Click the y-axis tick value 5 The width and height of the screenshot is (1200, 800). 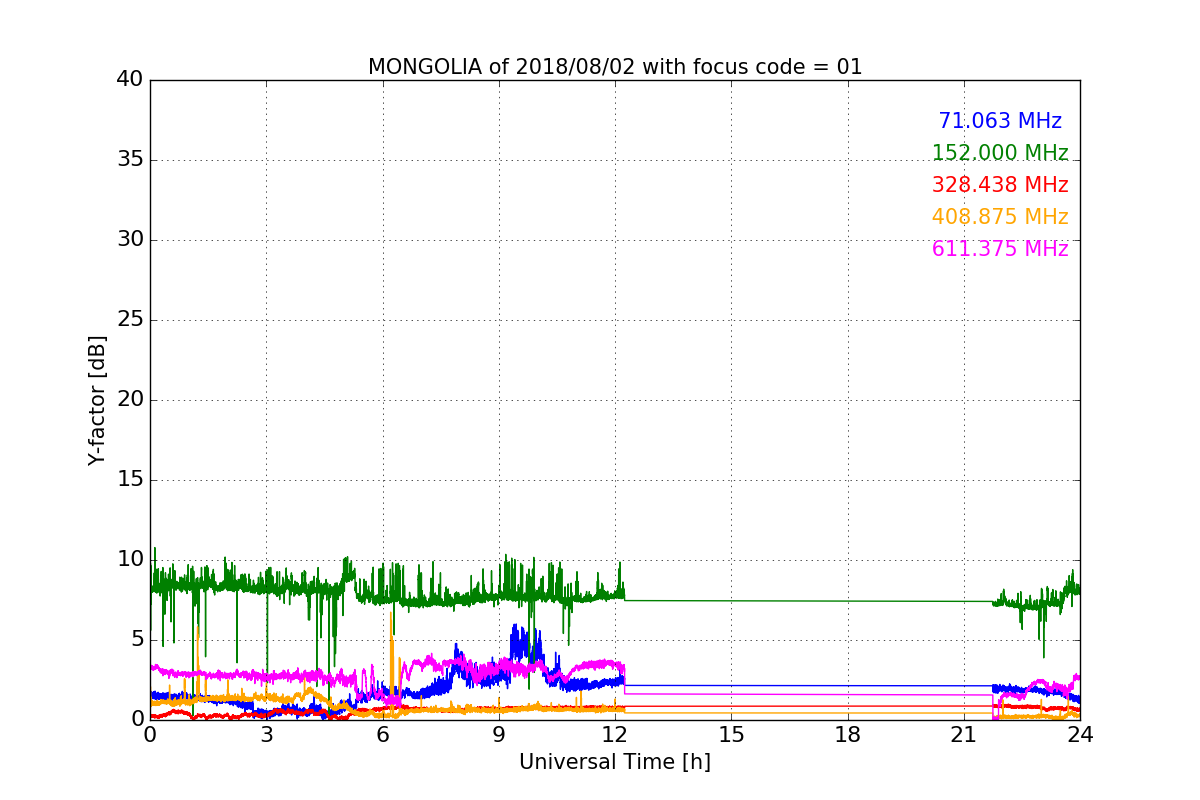tap(136, 640)
